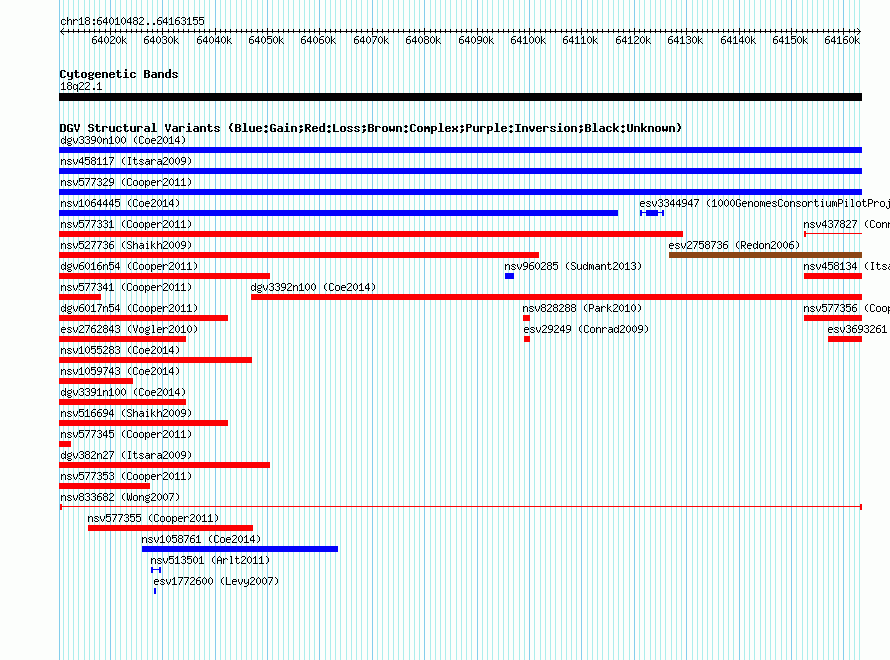890x660 pixels.
Task: Click the nsv577329 (Cooper2011) variant label
Action: pos(126,182)
